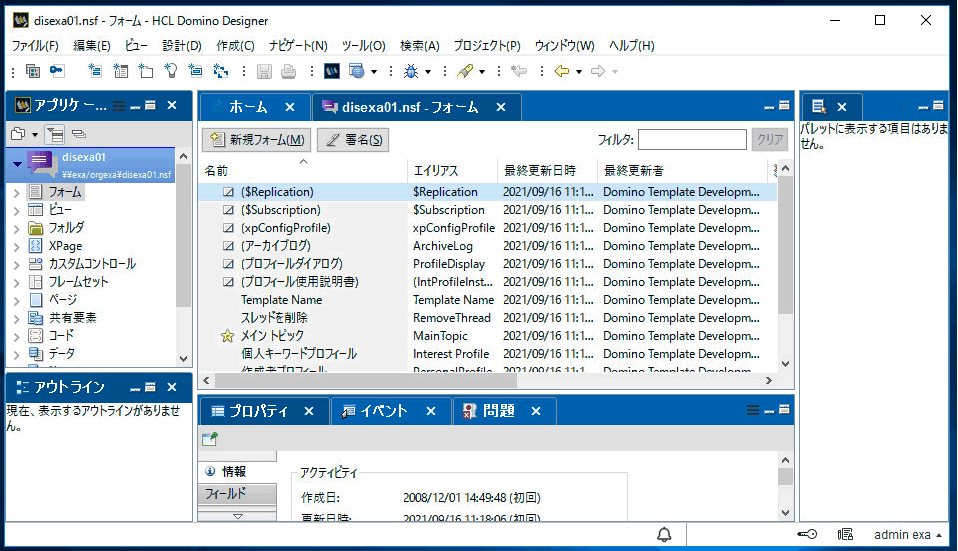Click the grayed-out Save disk icon
Screen dimensions: 958x551
coord(264,71)
